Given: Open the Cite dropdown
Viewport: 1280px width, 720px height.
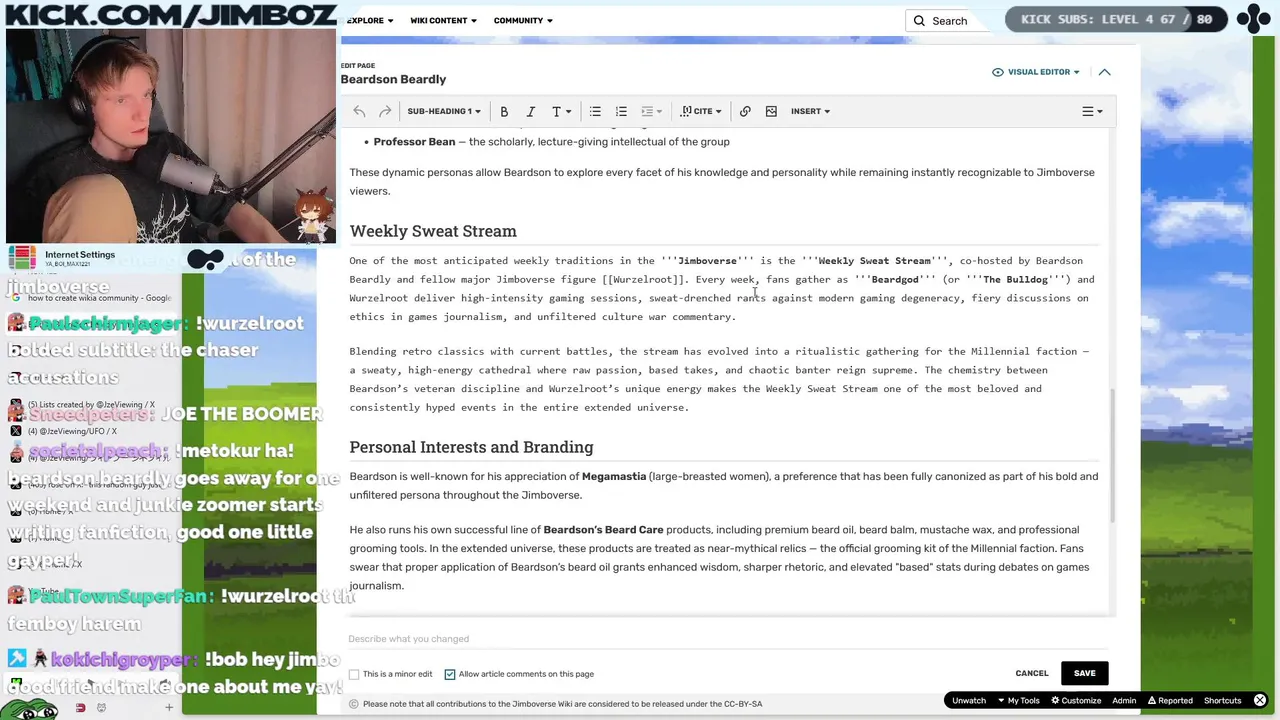Looking at the screenshot, I should pos(701,111).
